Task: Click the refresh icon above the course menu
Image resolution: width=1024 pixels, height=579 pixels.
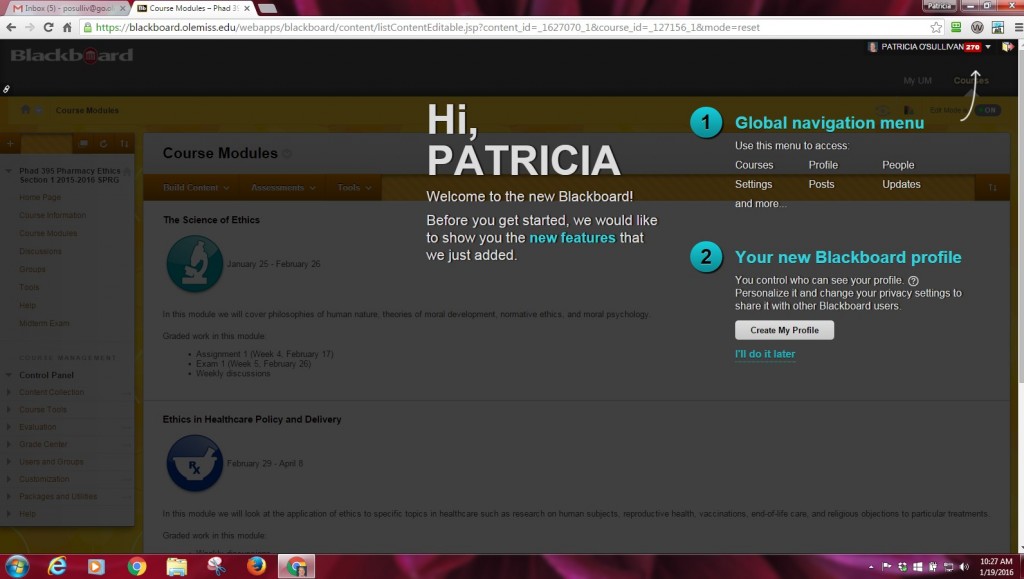Action: (103, 144)
